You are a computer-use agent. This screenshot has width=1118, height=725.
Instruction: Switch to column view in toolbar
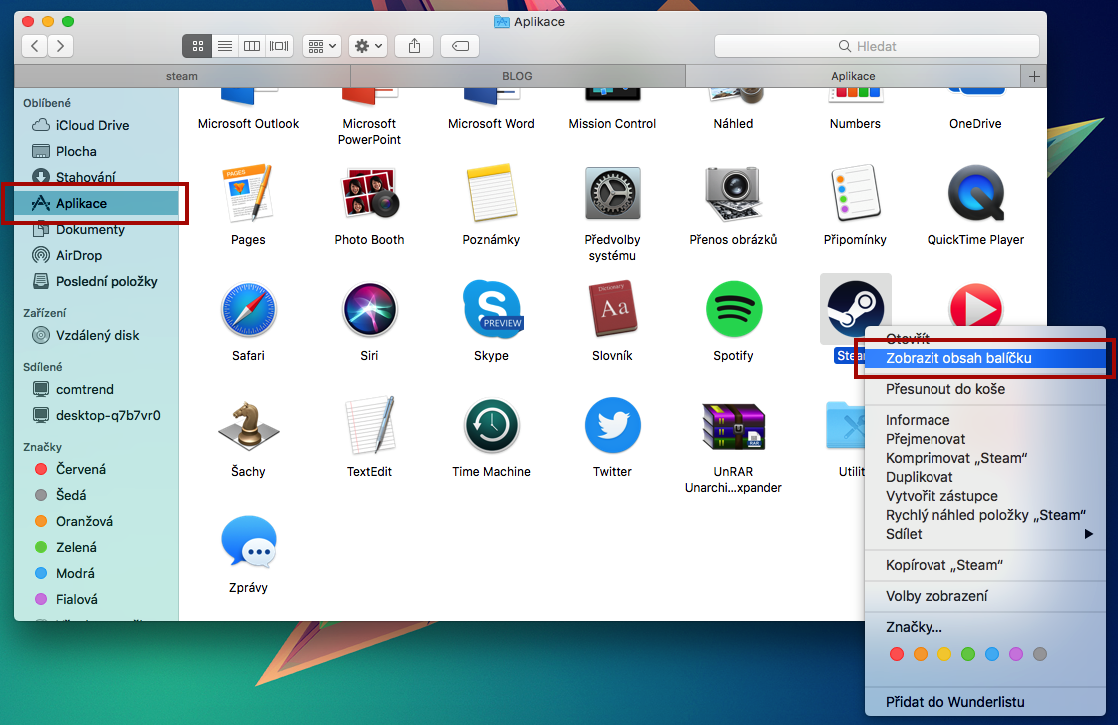tap(252, 46)
